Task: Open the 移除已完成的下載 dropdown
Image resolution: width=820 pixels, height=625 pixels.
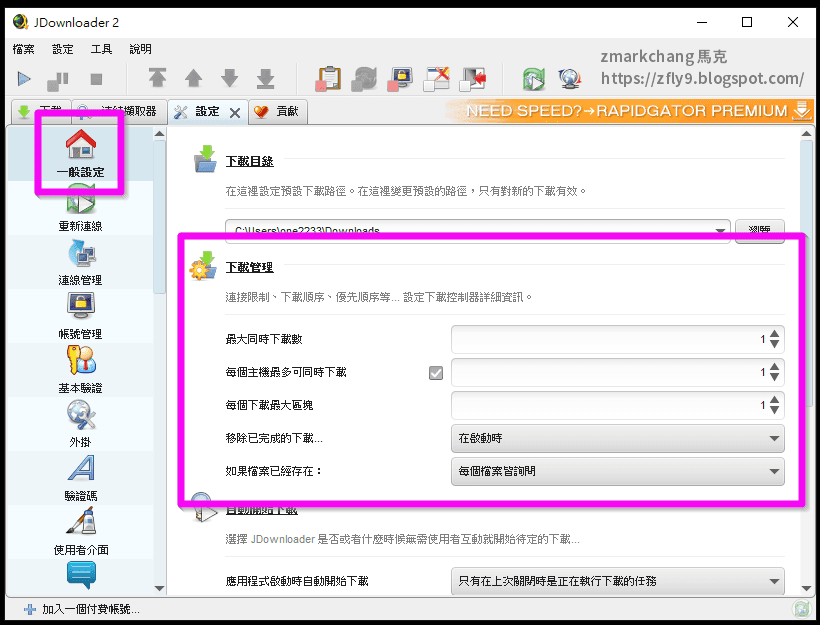Action: click(618, 438)
